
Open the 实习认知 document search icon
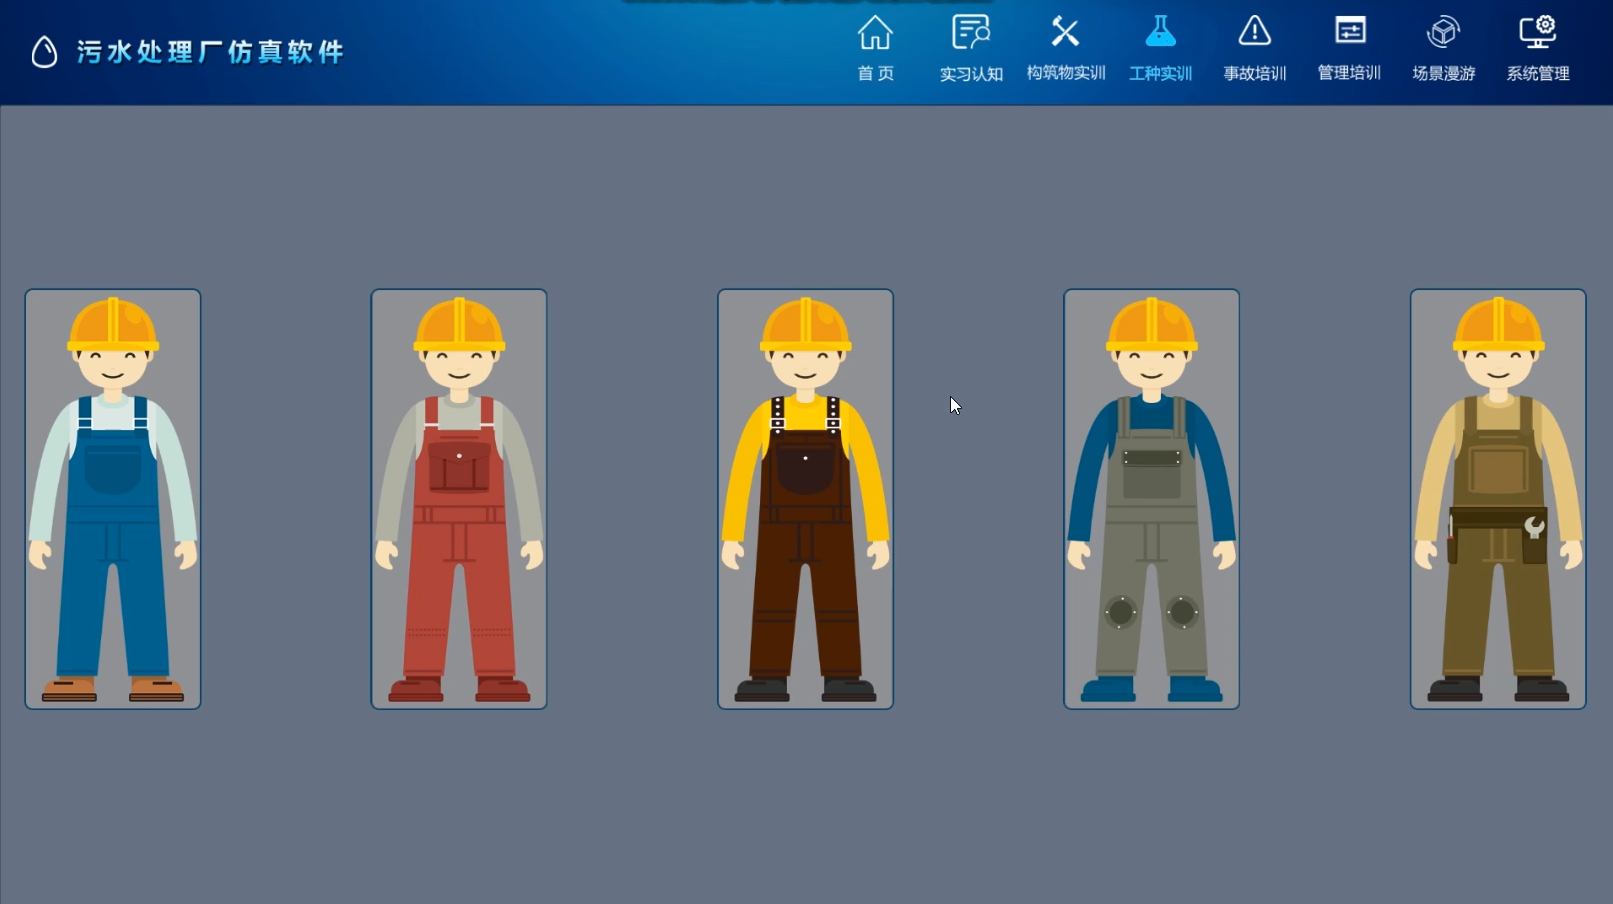[970, 33]
